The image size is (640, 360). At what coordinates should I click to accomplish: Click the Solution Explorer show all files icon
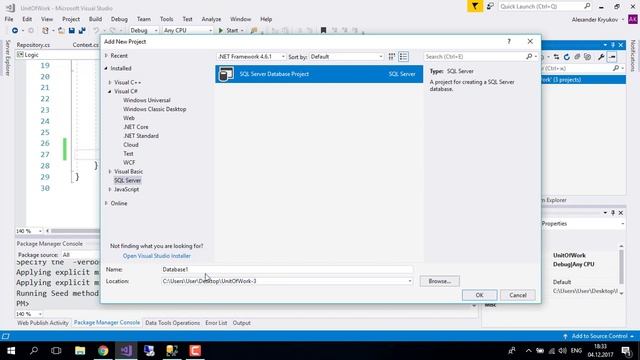pyautogui.click(x=587, y=57)
